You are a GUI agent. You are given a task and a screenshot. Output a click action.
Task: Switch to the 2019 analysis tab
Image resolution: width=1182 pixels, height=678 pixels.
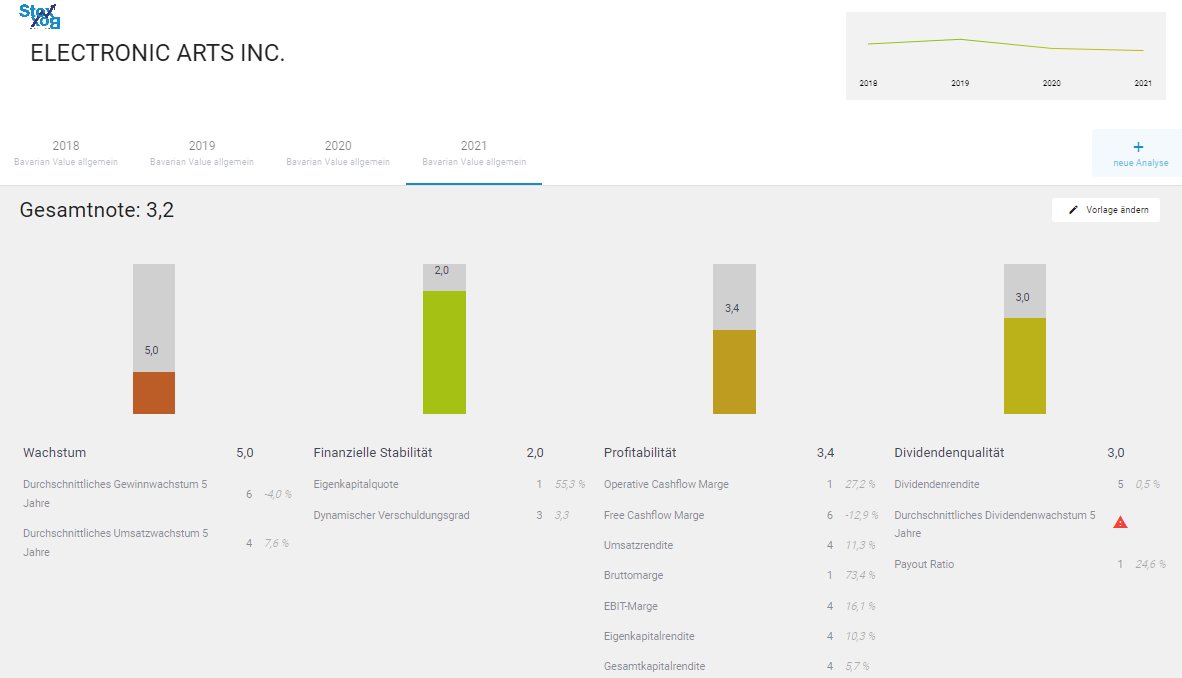(x=202, y=152)
